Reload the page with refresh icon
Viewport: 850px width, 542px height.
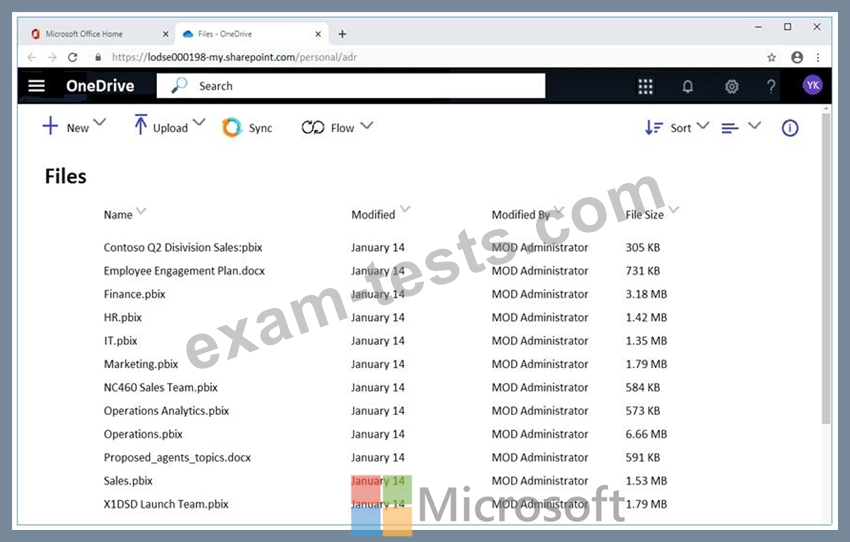click(x=73, y=57)
